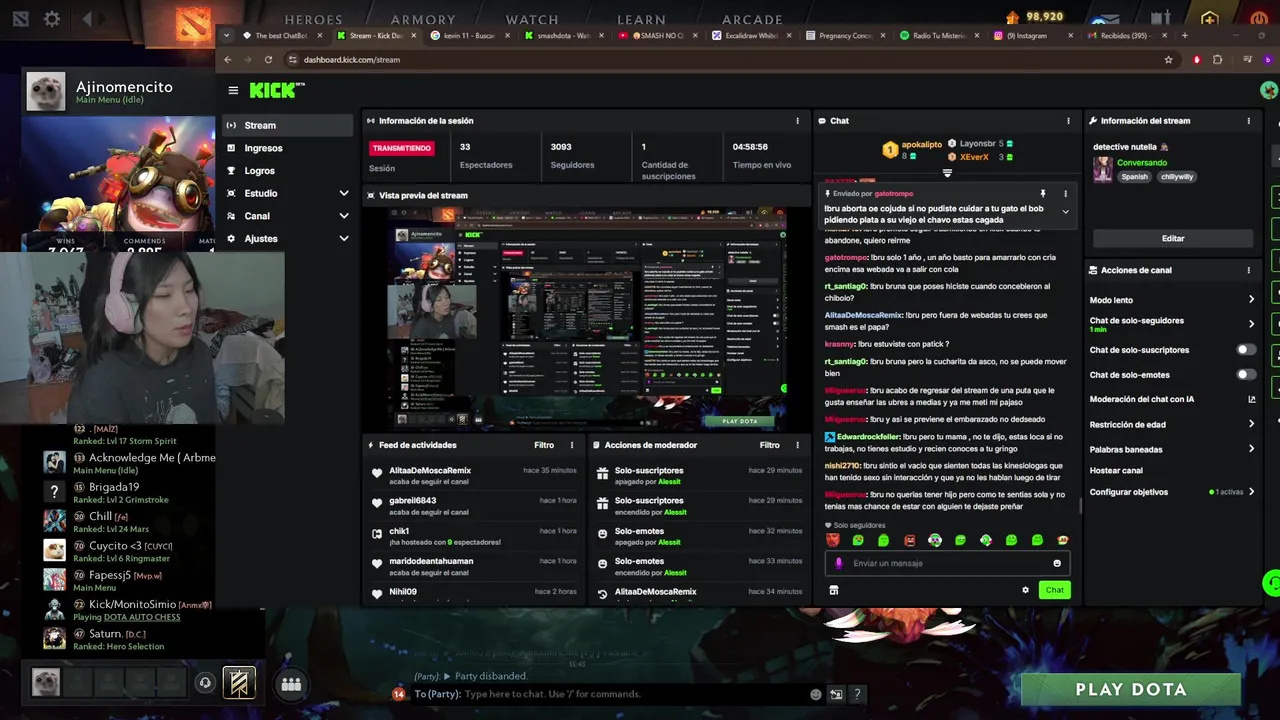Click the Editar stream info button

1173,239
